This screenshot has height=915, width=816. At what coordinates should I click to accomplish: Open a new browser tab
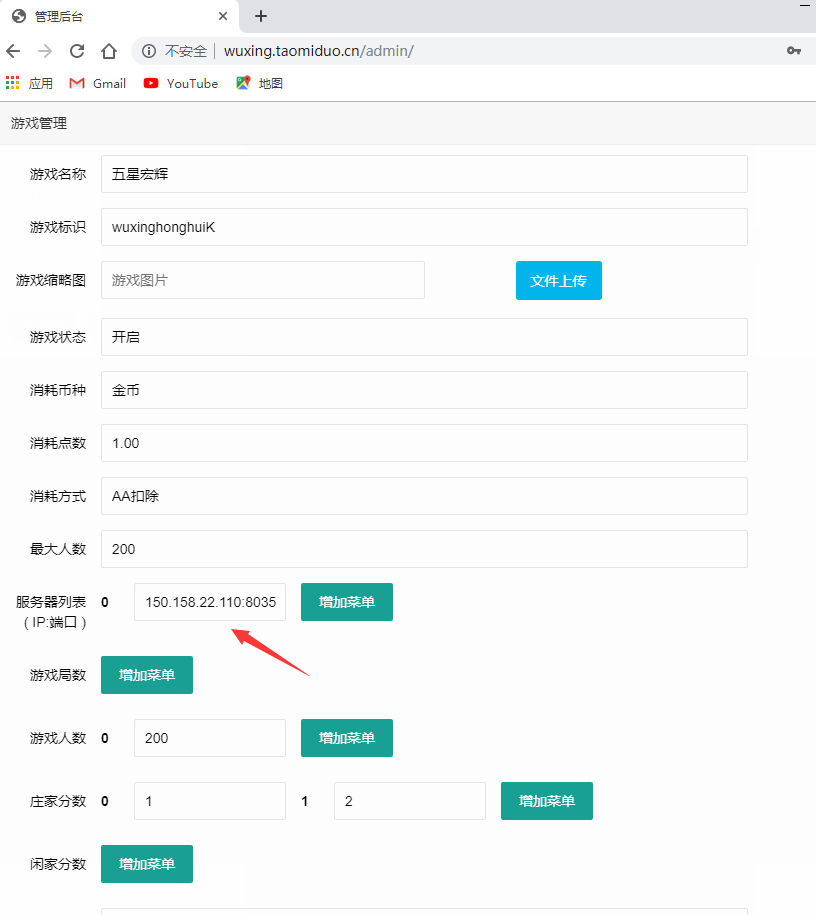click(x=259, y=16)
